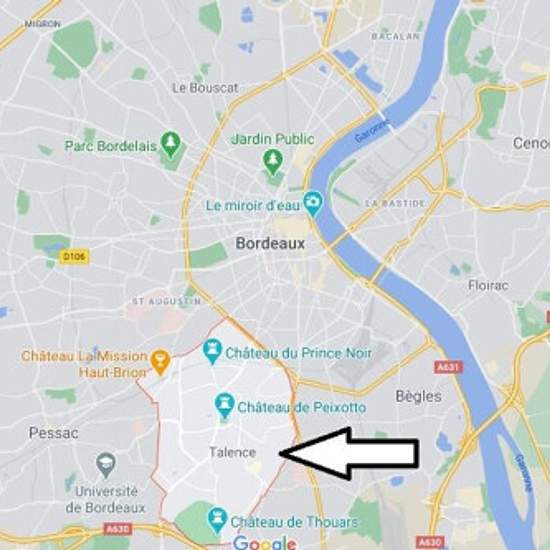Open the Château de Thouars pin
Screen dimensions: 550x550
pyautogui.click(x=217, y=521)
